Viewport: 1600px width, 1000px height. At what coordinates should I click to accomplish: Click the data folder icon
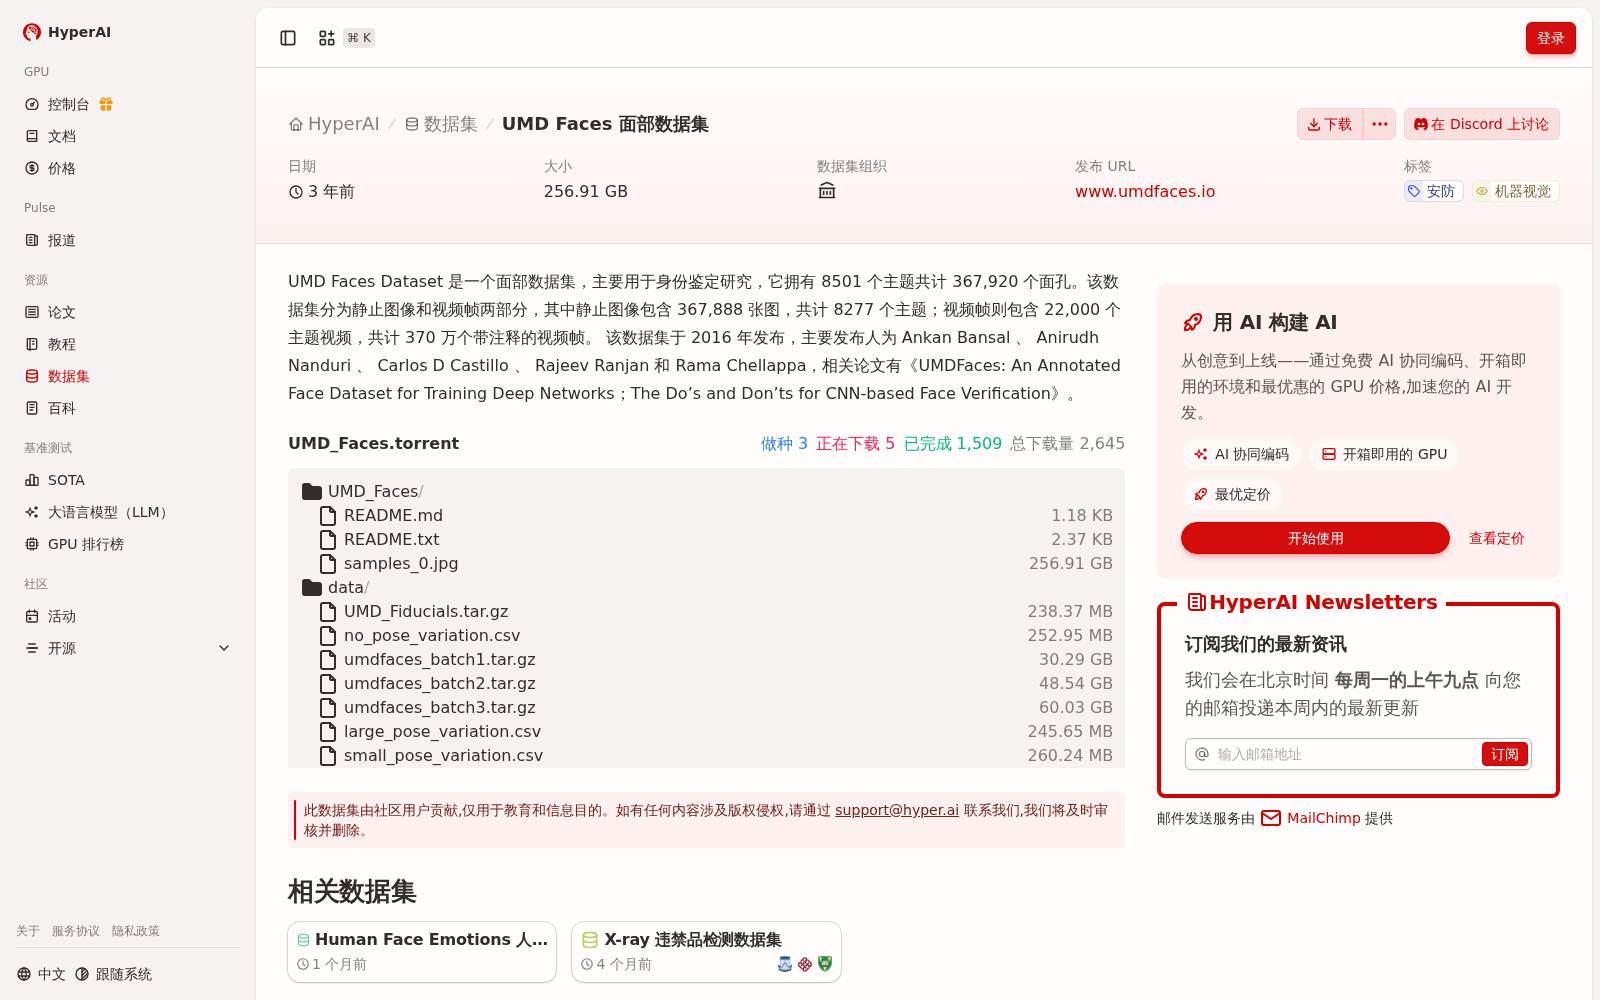point(312,587)
